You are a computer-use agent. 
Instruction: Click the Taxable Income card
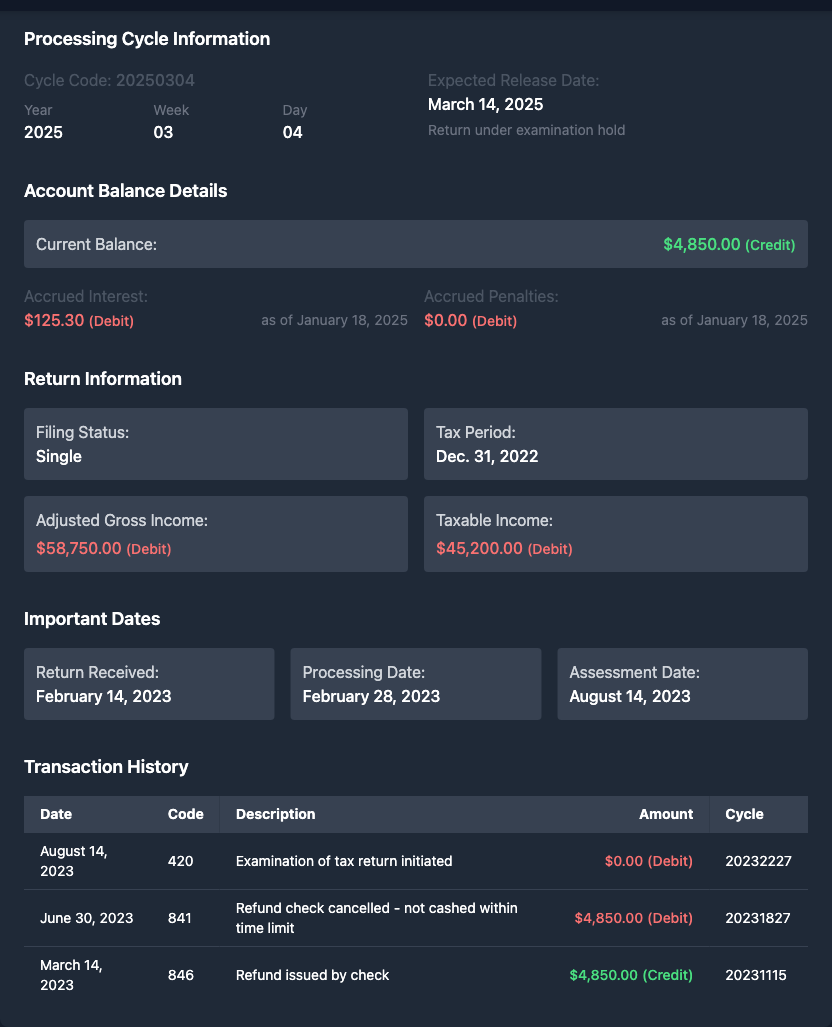pyautogui.click(x=615, y=534)
